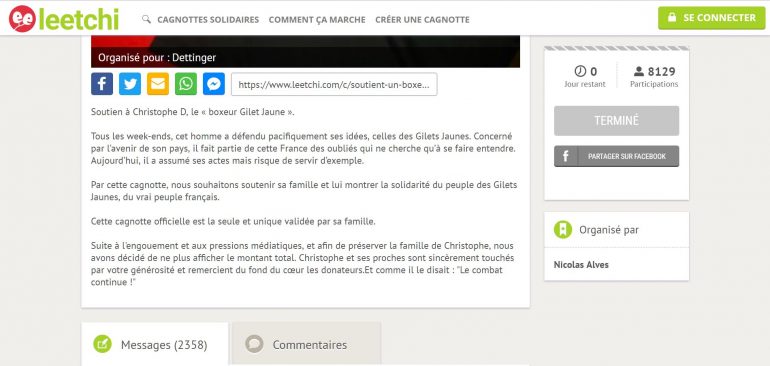Click the Leetchi logo
The image size is (770, 366).
point(64,19)
